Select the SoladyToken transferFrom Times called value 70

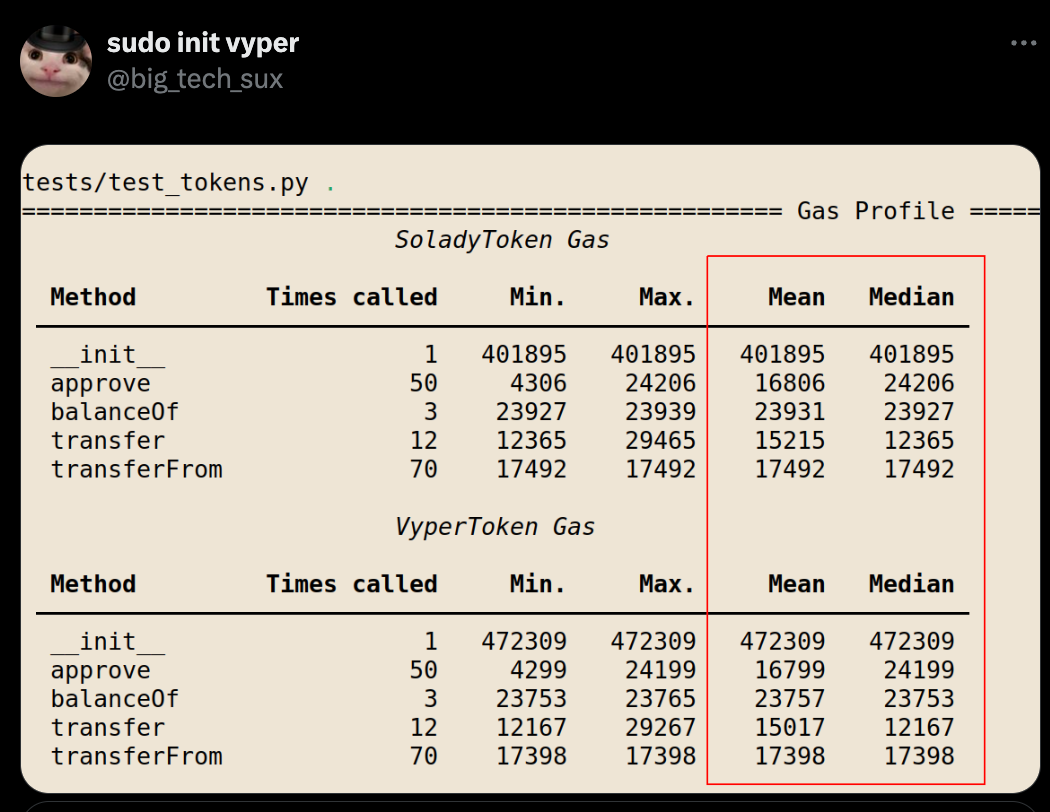423,469
